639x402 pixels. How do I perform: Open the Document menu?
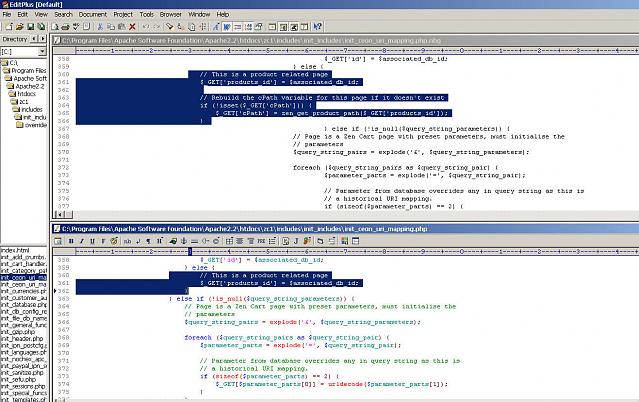[x=93, y=14]
